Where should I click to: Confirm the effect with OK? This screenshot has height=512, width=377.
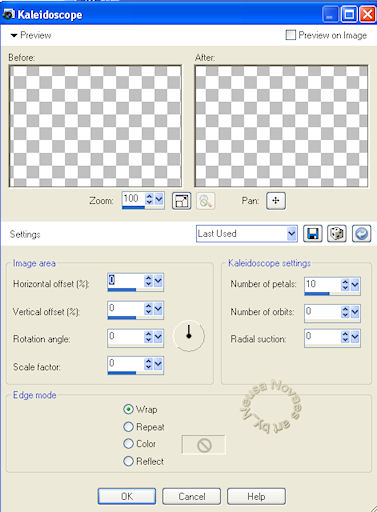[127, 496]
